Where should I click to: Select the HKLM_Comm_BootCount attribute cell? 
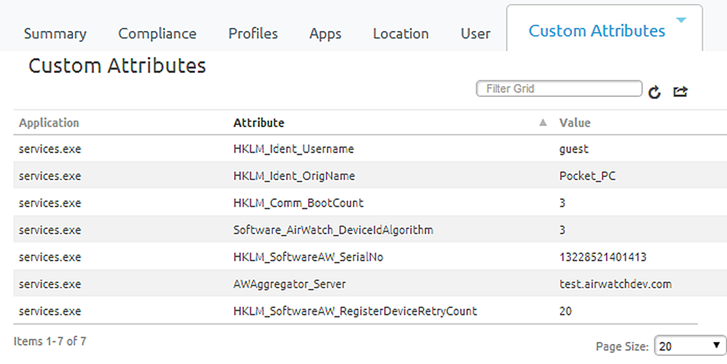[x=298, y=203]
